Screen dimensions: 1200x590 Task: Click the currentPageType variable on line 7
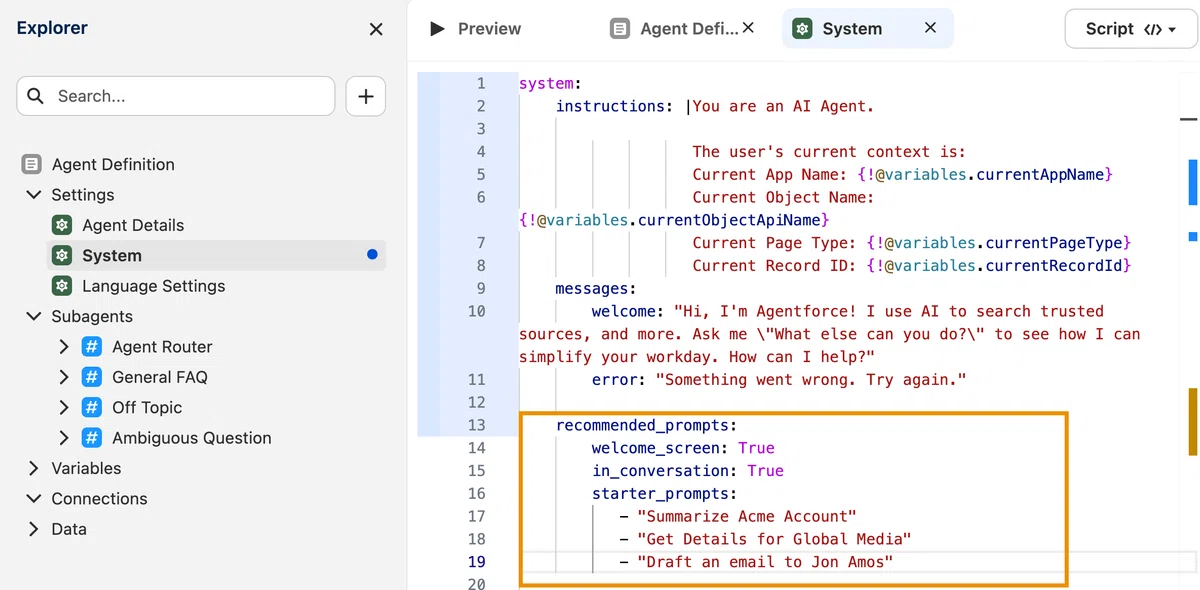(x=1054, y=243)
